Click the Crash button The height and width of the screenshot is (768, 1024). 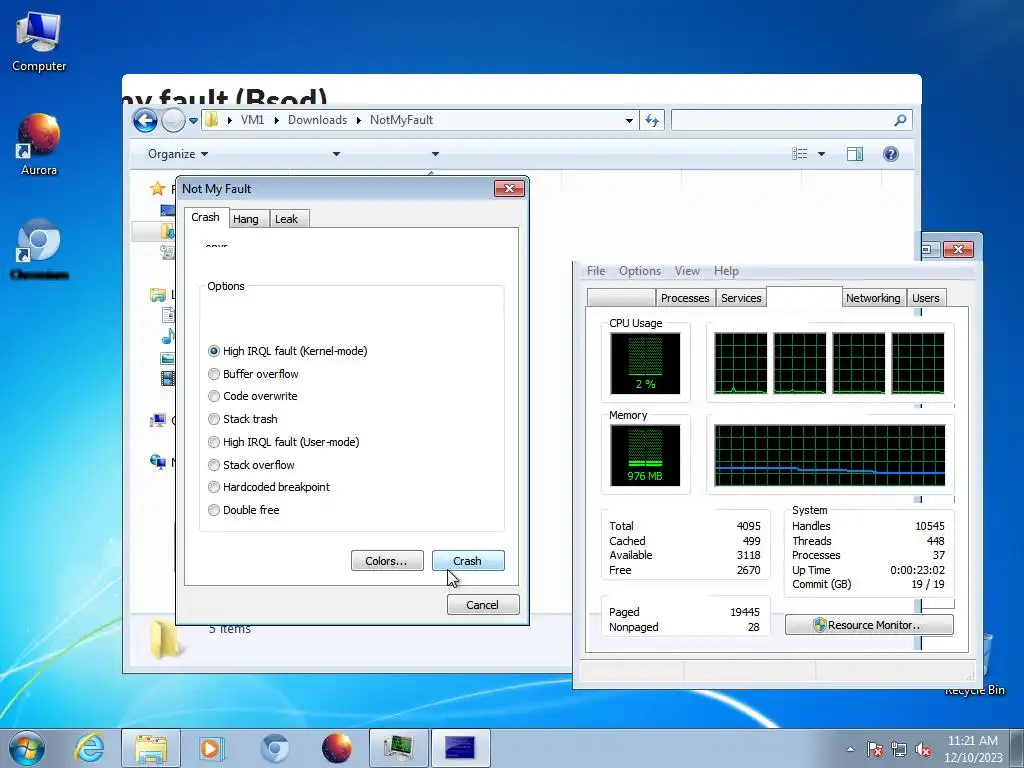coord(468,561)
